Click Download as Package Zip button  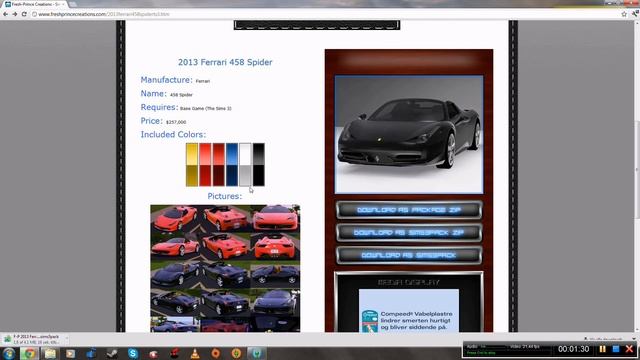[x=409, y=210]
